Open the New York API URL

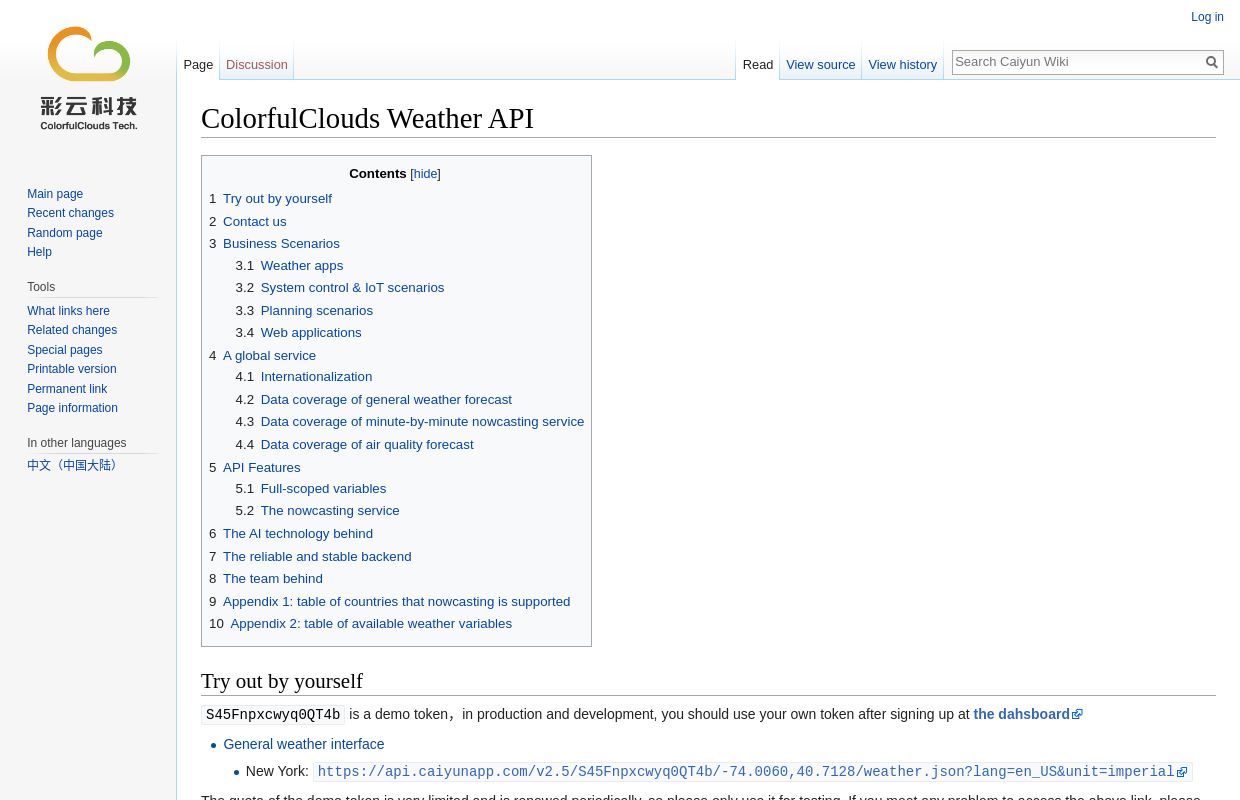pyautogui.click(x=752, y=772)
